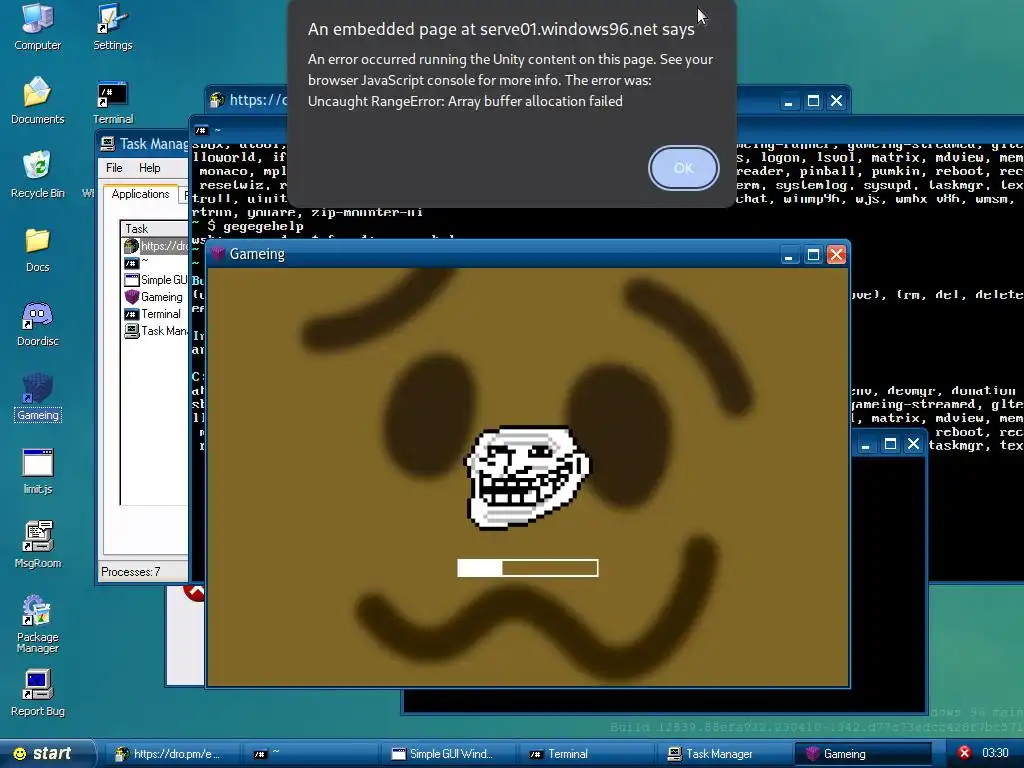Launch the Terminal desktop shortcut

point(112,102)
